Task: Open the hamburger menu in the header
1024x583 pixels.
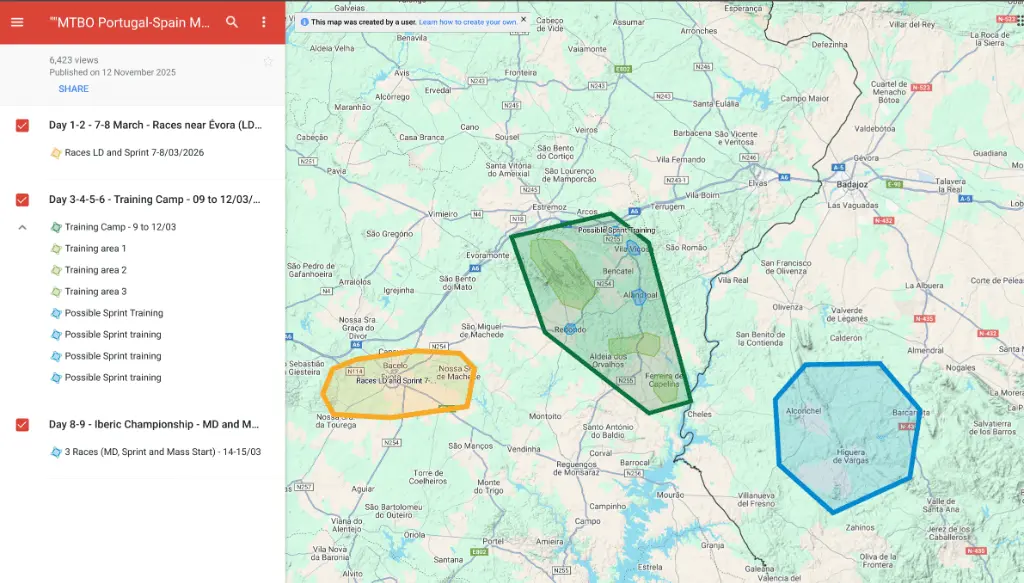Action: pos(17,22)
